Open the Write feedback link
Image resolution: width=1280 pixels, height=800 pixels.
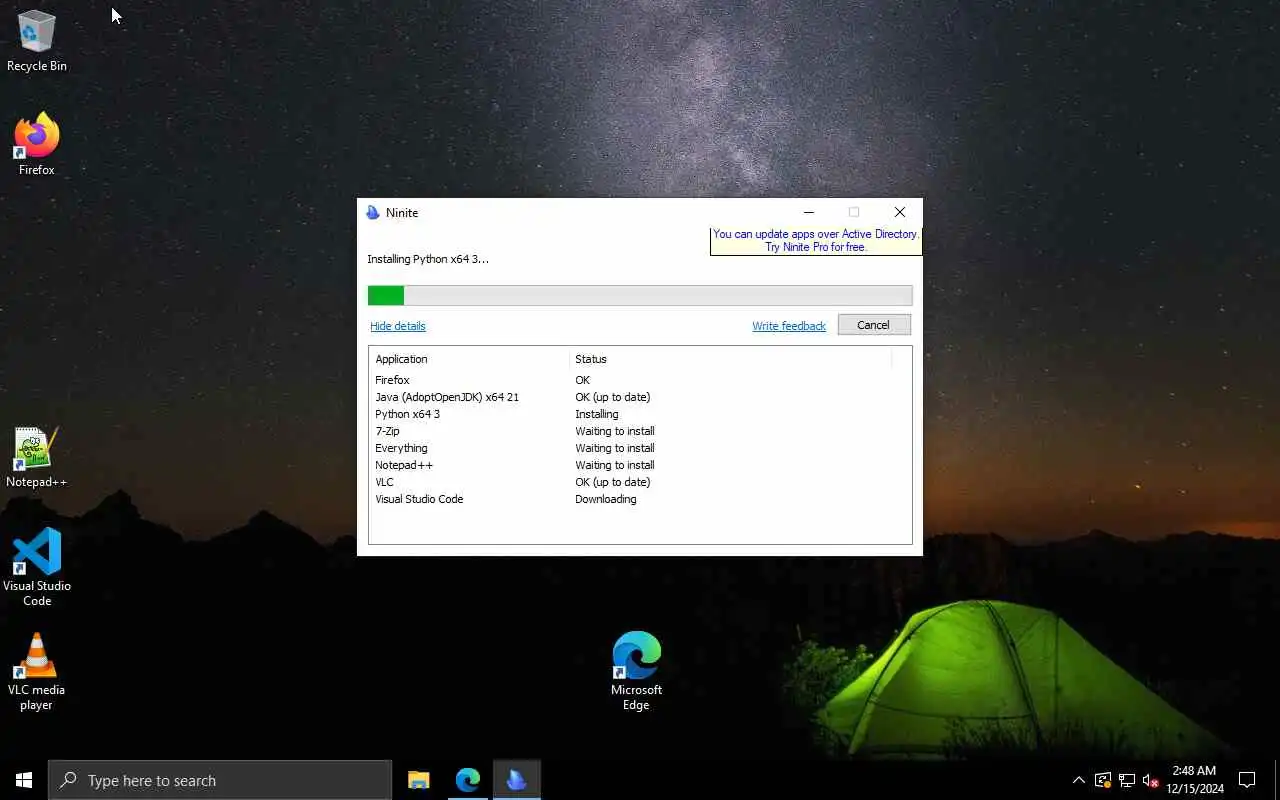pyautogui.click(x=789, y=326)
